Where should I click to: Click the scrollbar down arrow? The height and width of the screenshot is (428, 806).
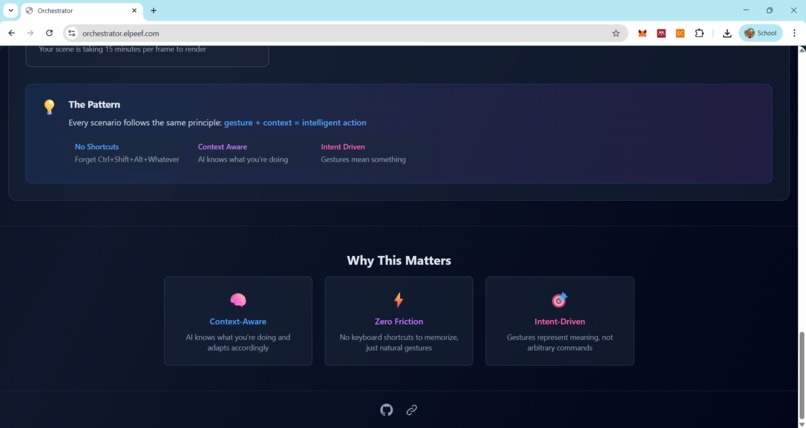pos(801,424)
